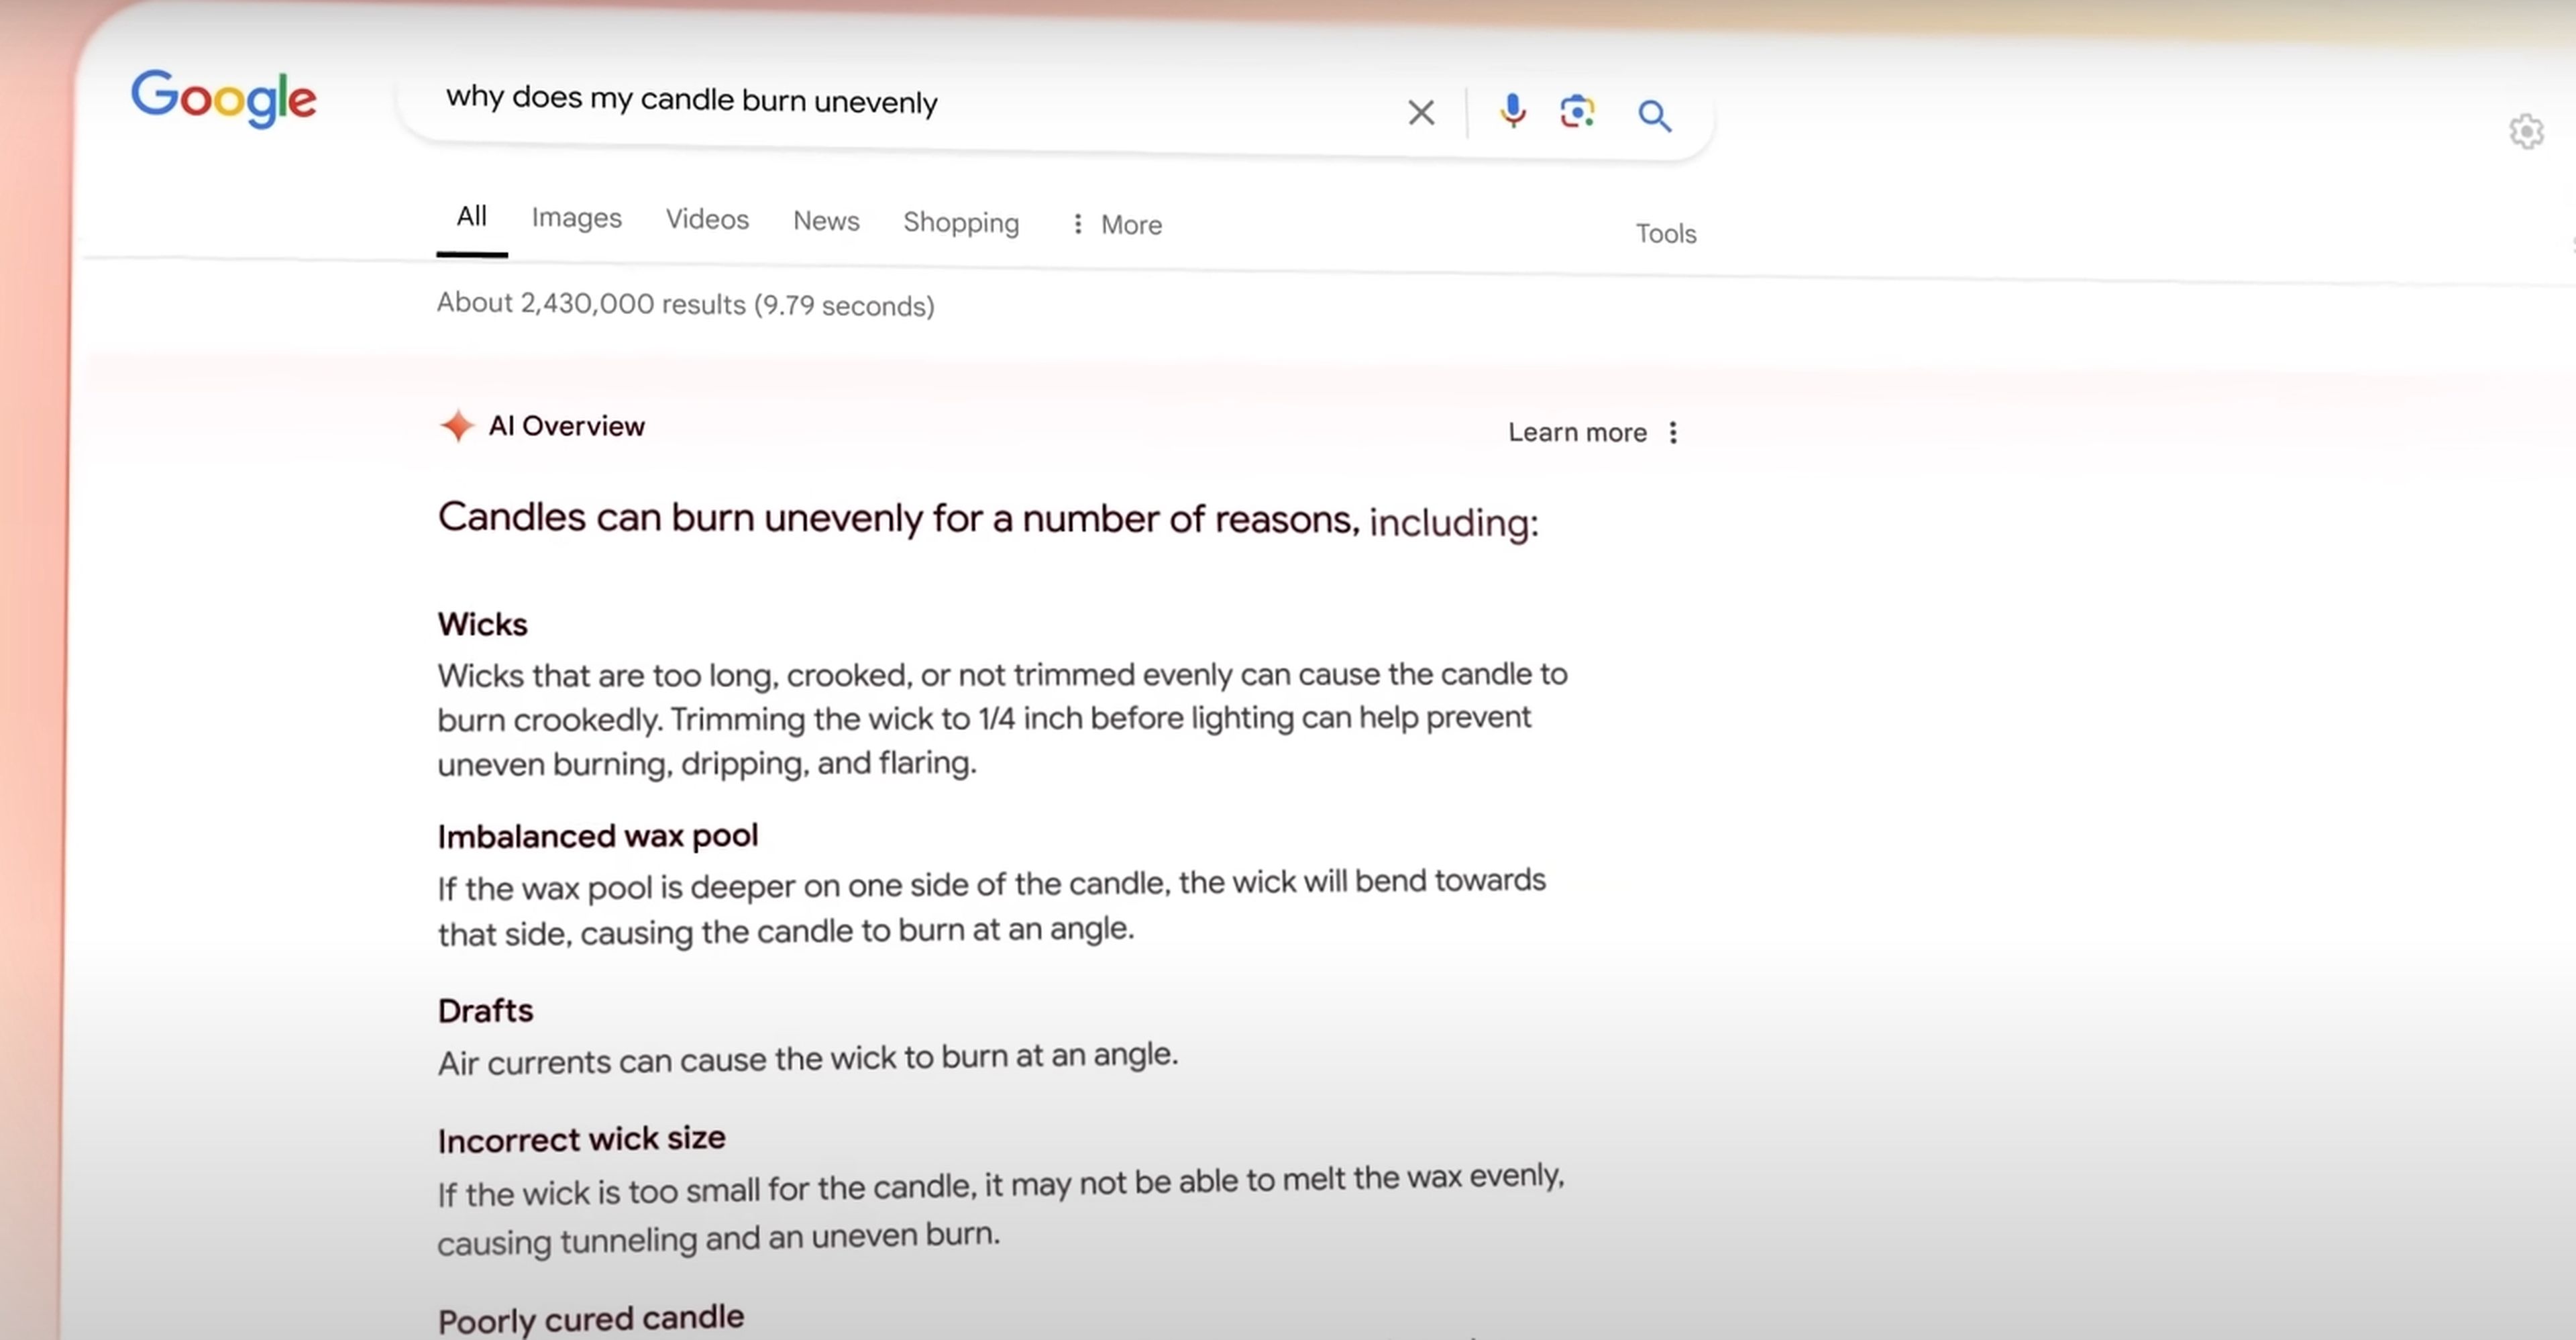The image size is (2576, 1340).
Task: Clear the search query with the X icon
Action: tap(1421, 112)
